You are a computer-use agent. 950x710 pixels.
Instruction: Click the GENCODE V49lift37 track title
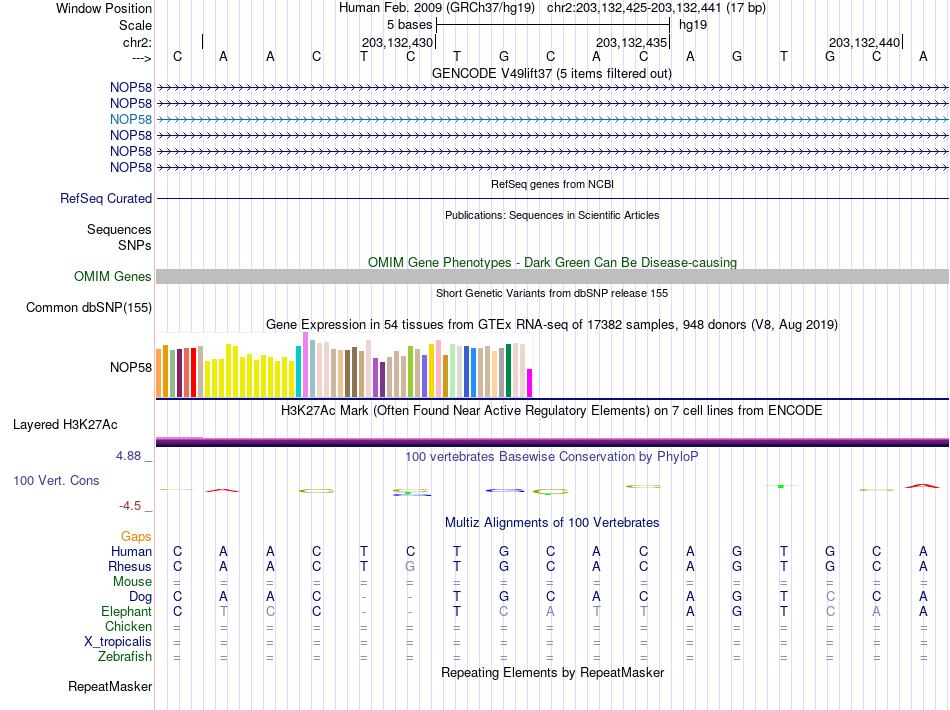click(x=552, y=73)
